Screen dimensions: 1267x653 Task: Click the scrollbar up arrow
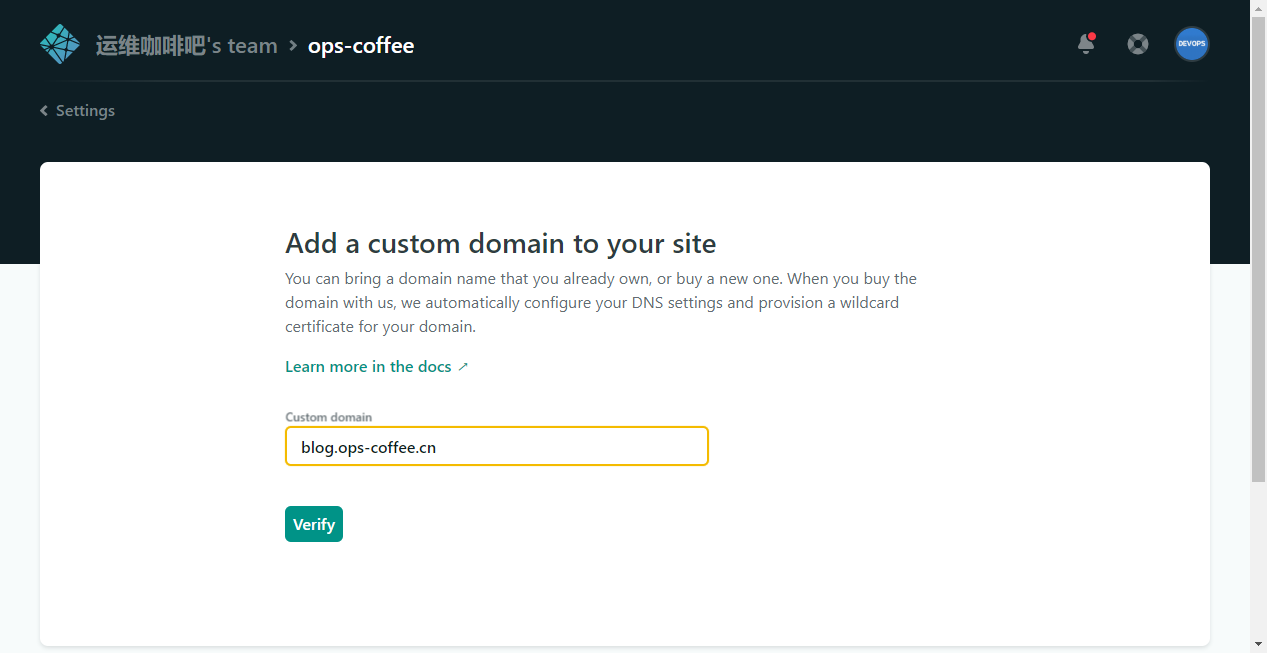click(x=1258, y=8)
